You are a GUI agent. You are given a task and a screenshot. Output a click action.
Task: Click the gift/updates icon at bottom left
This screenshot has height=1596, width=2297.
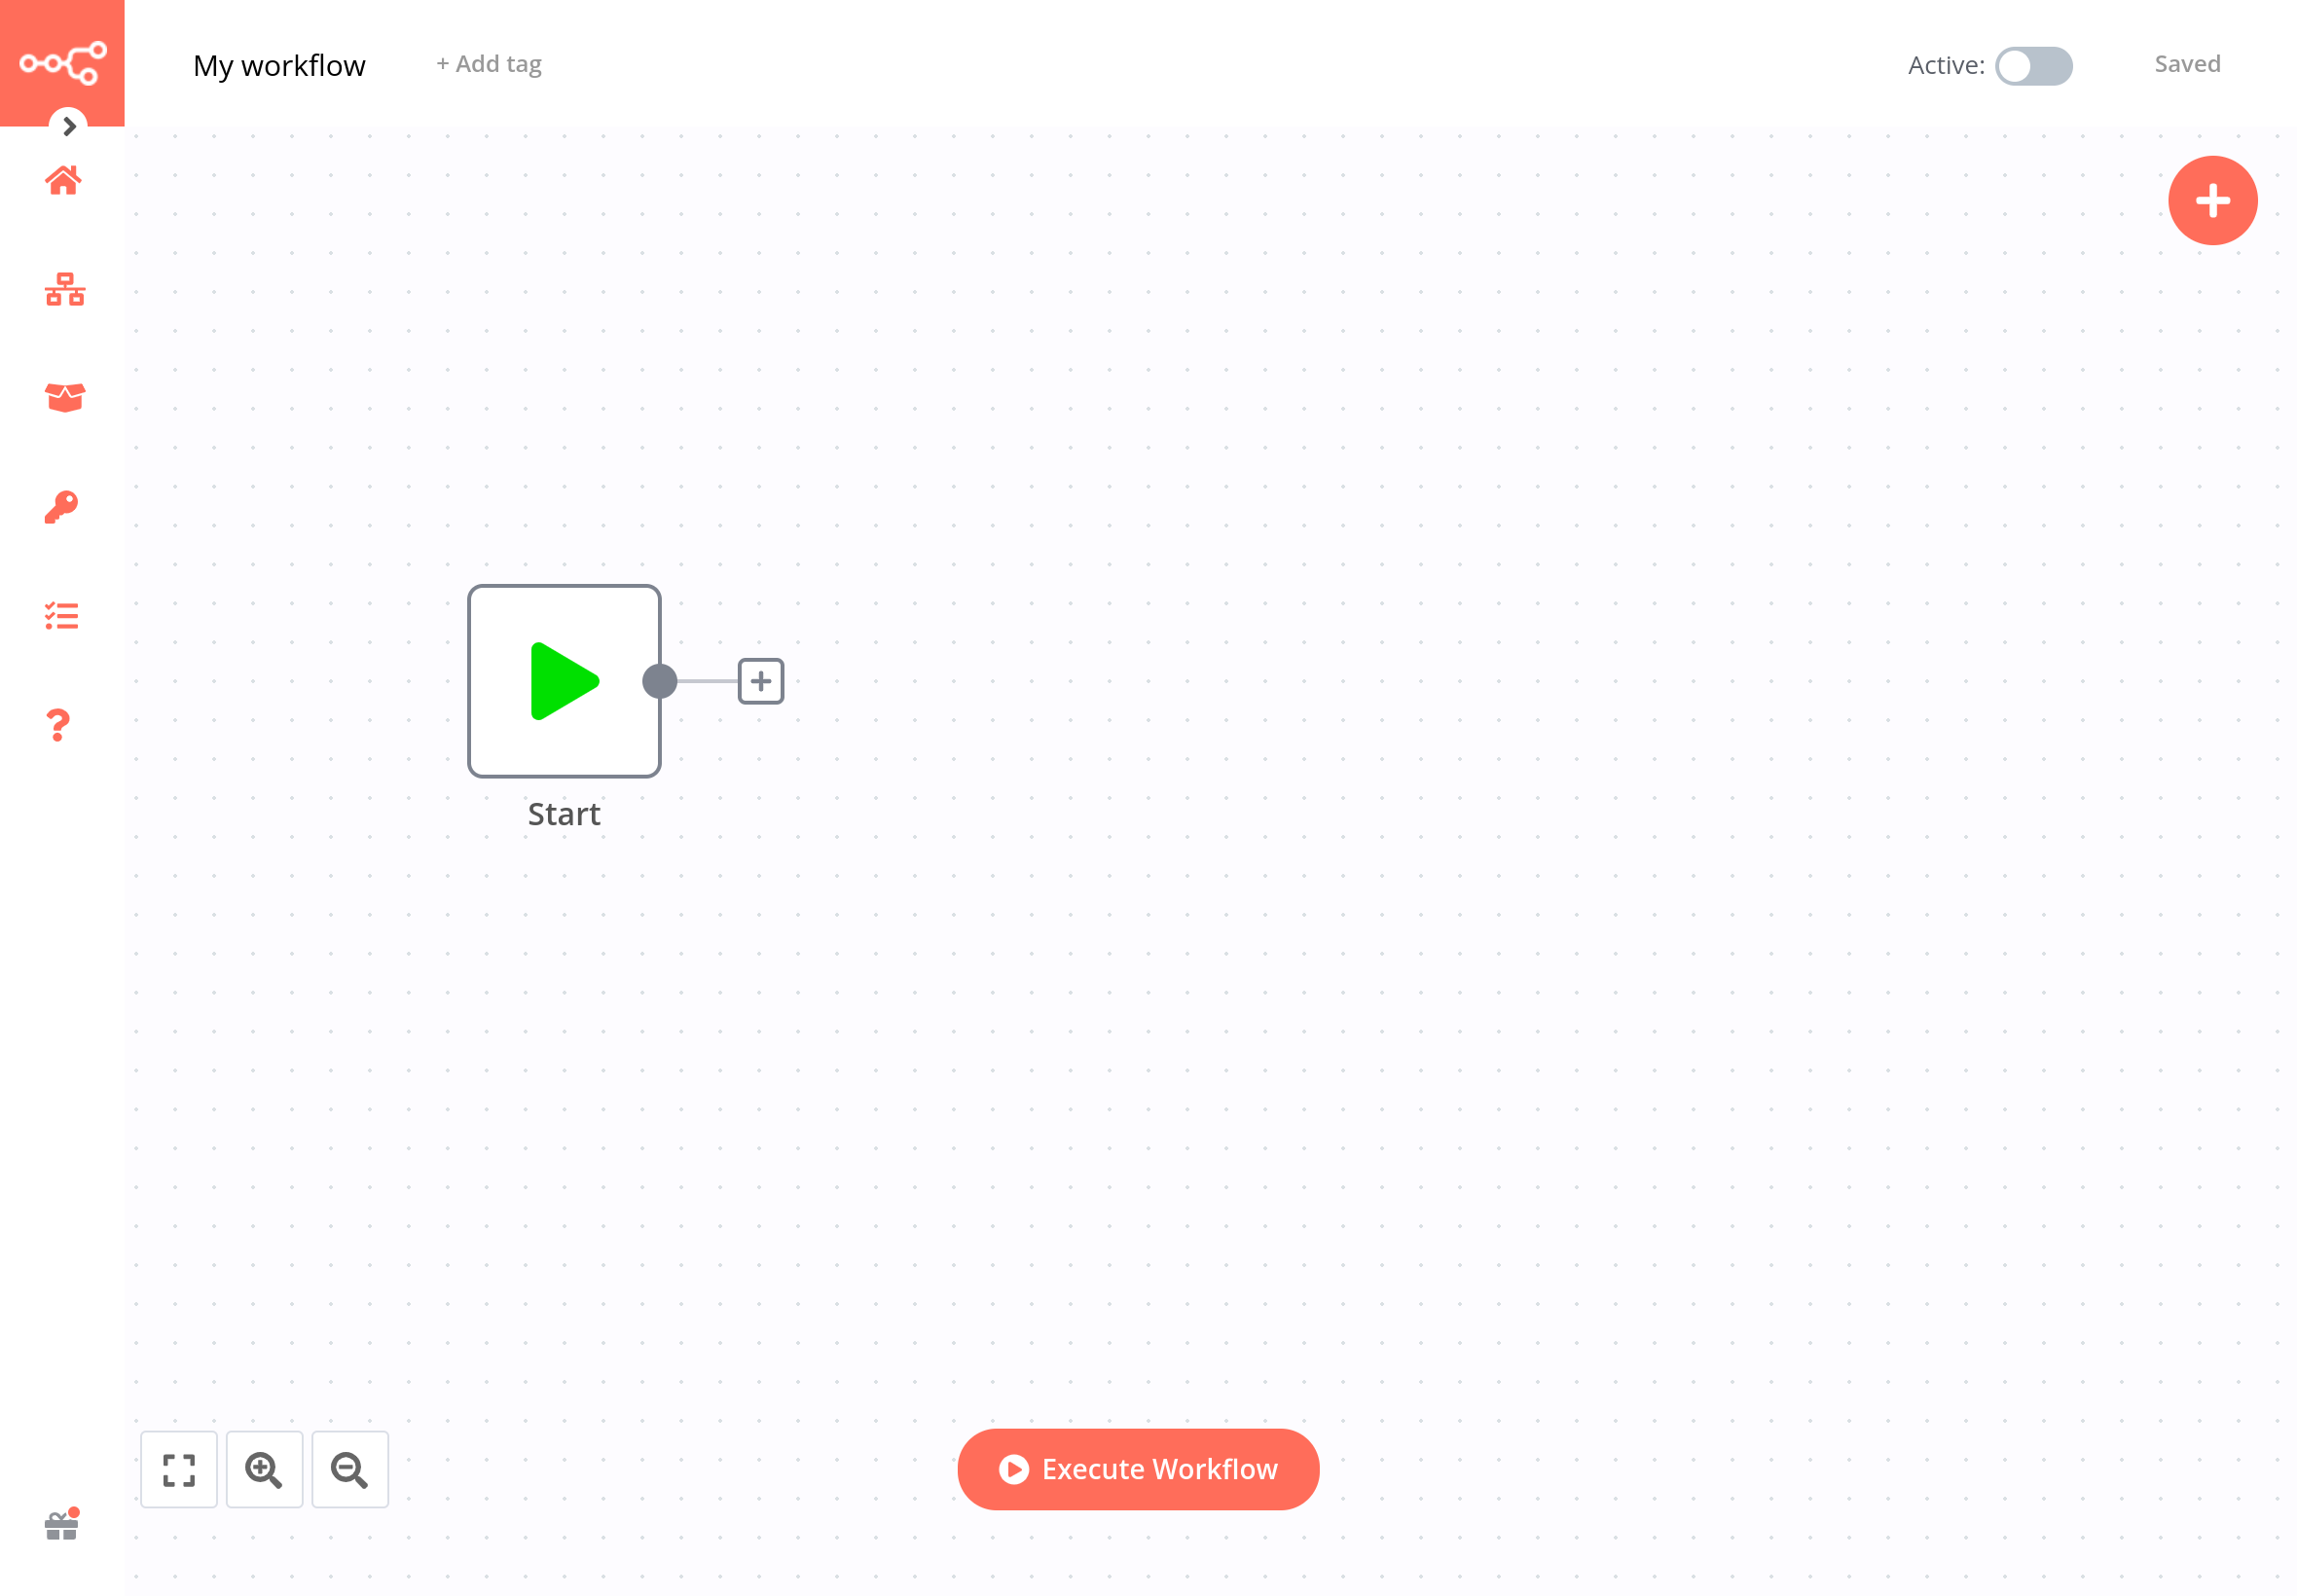pos(61,1525)
